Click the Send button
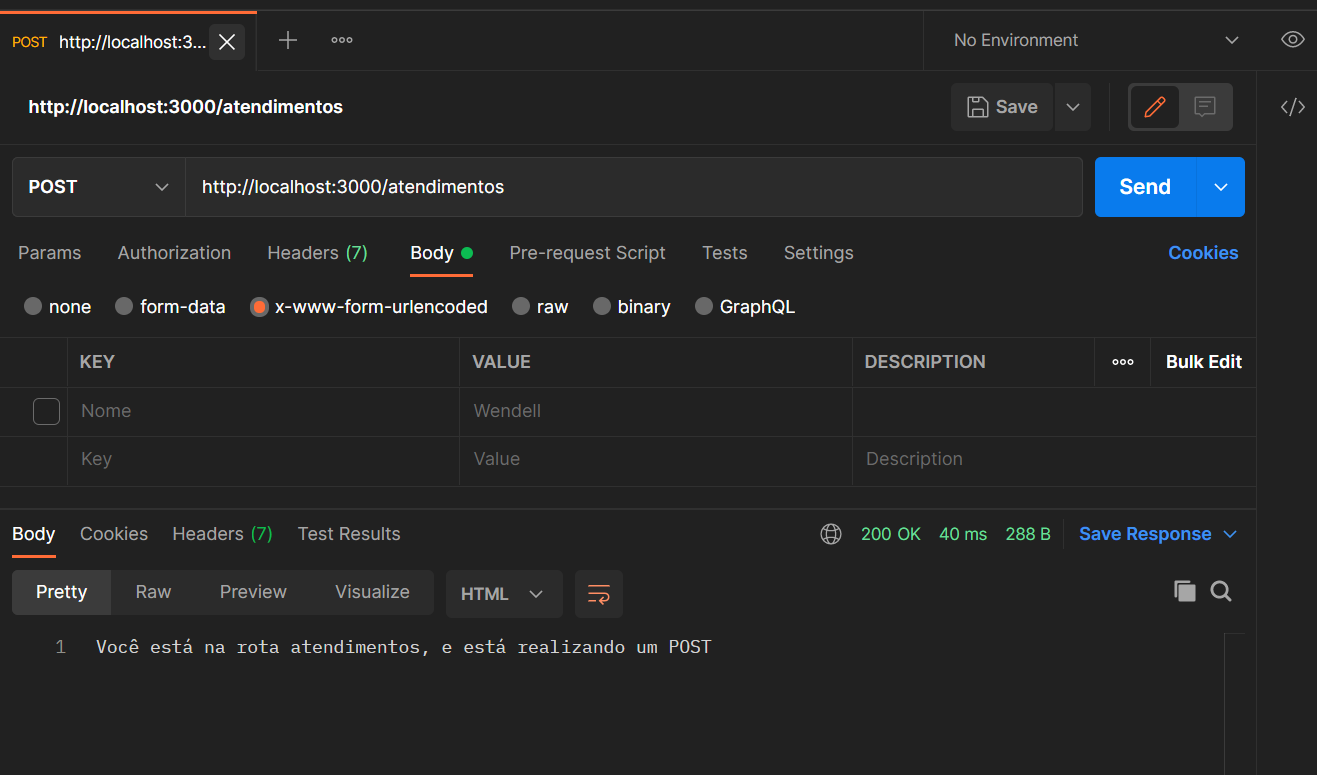 coord(1145,187)
